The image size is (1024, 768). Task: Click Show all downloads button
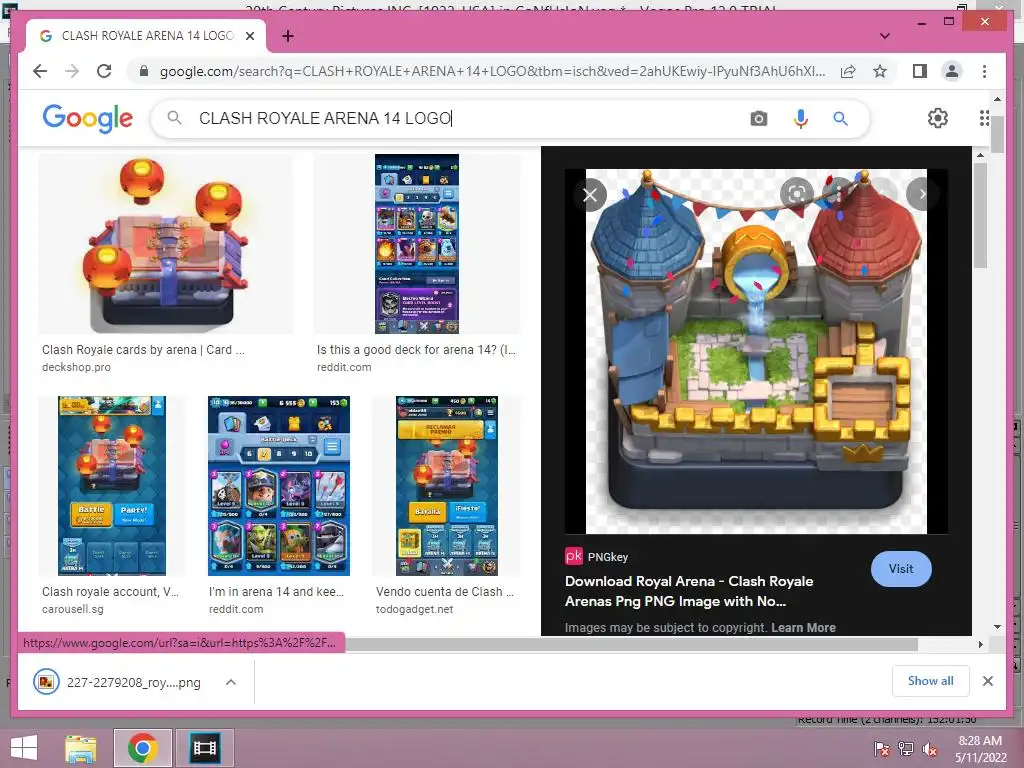click(x=931, y=681)
